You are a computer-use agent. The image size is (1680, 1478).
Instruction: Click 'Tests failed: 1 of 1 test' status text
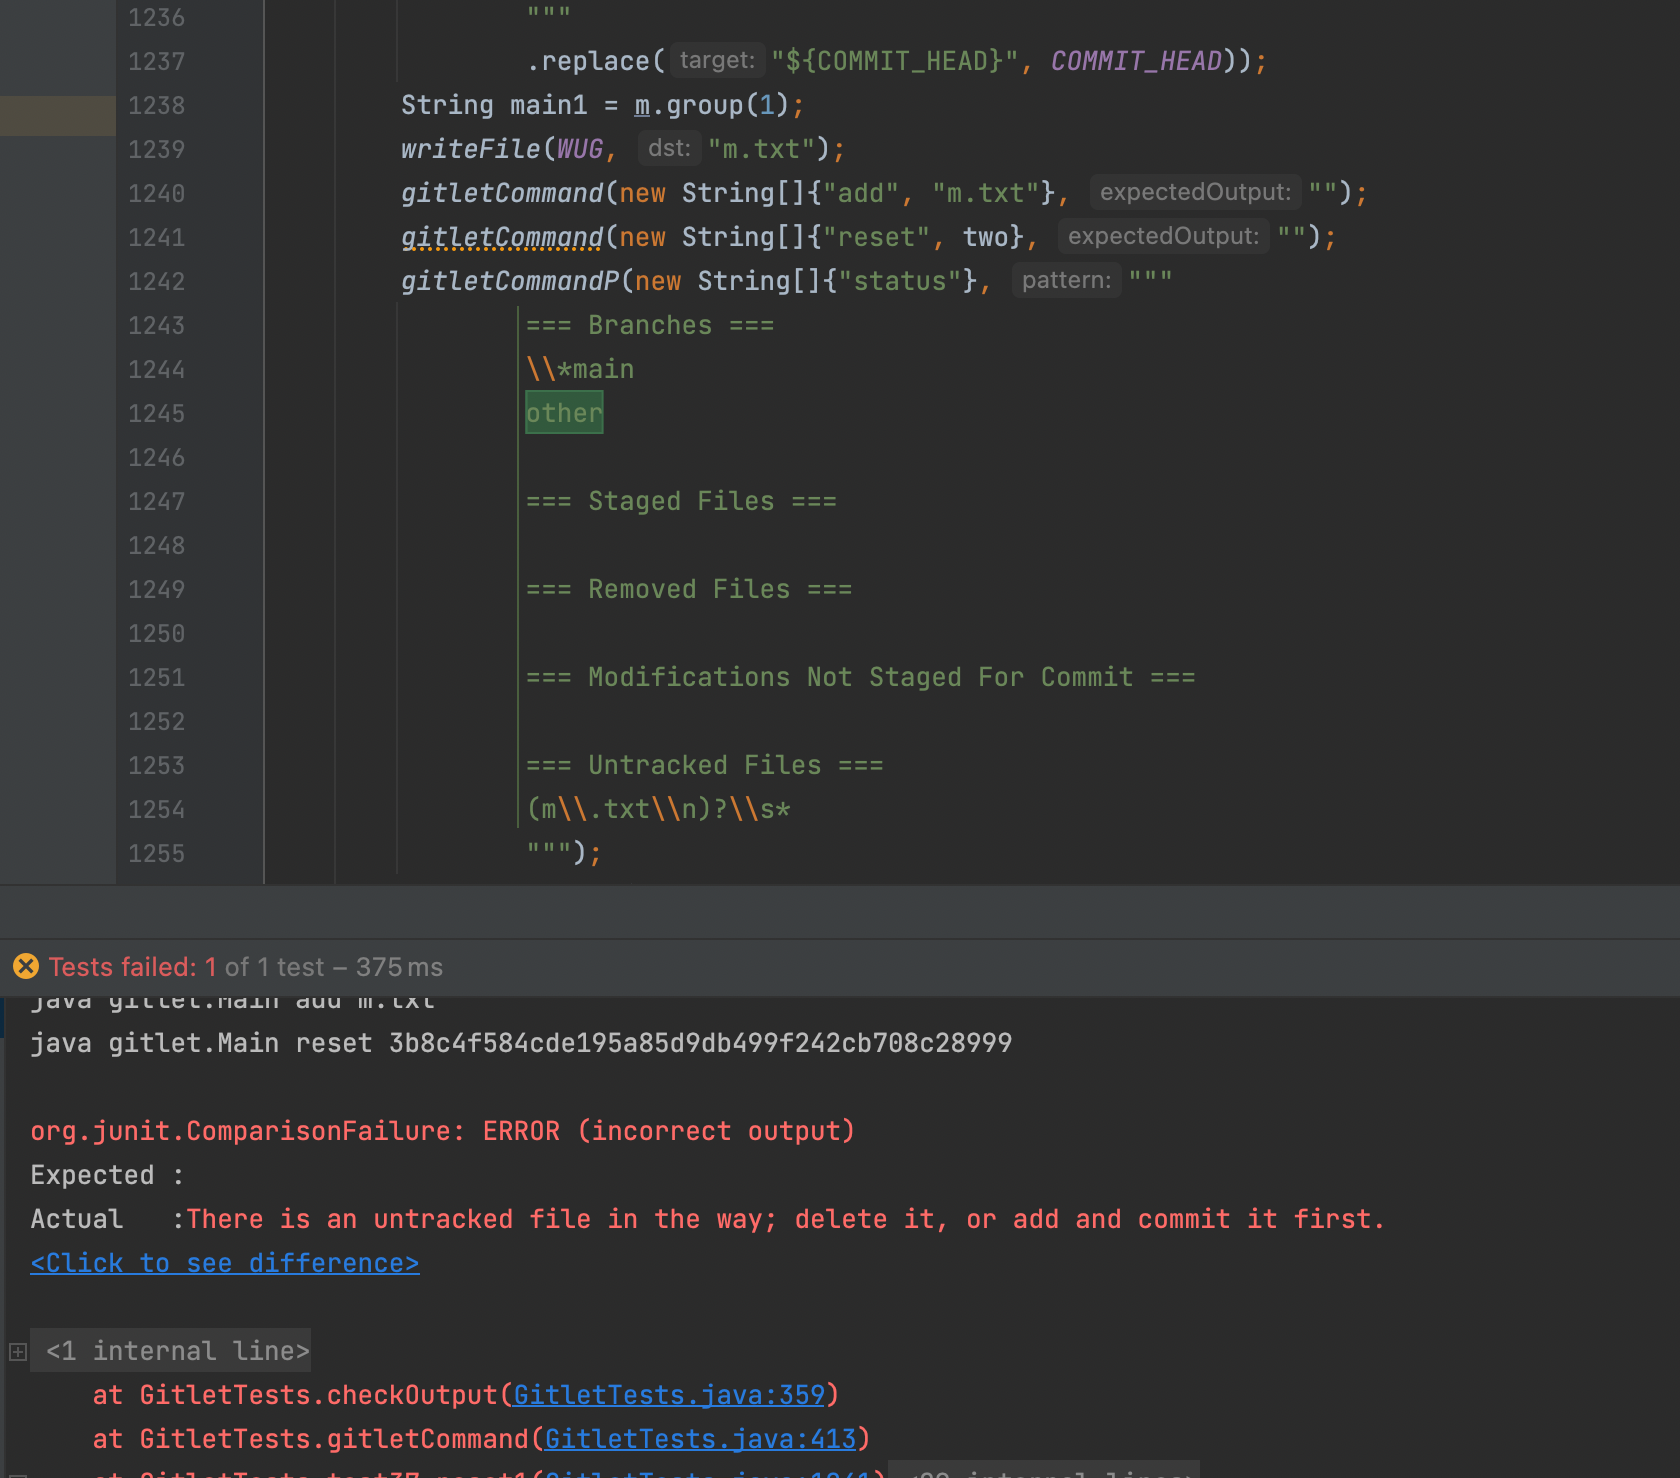pos(245,967)
